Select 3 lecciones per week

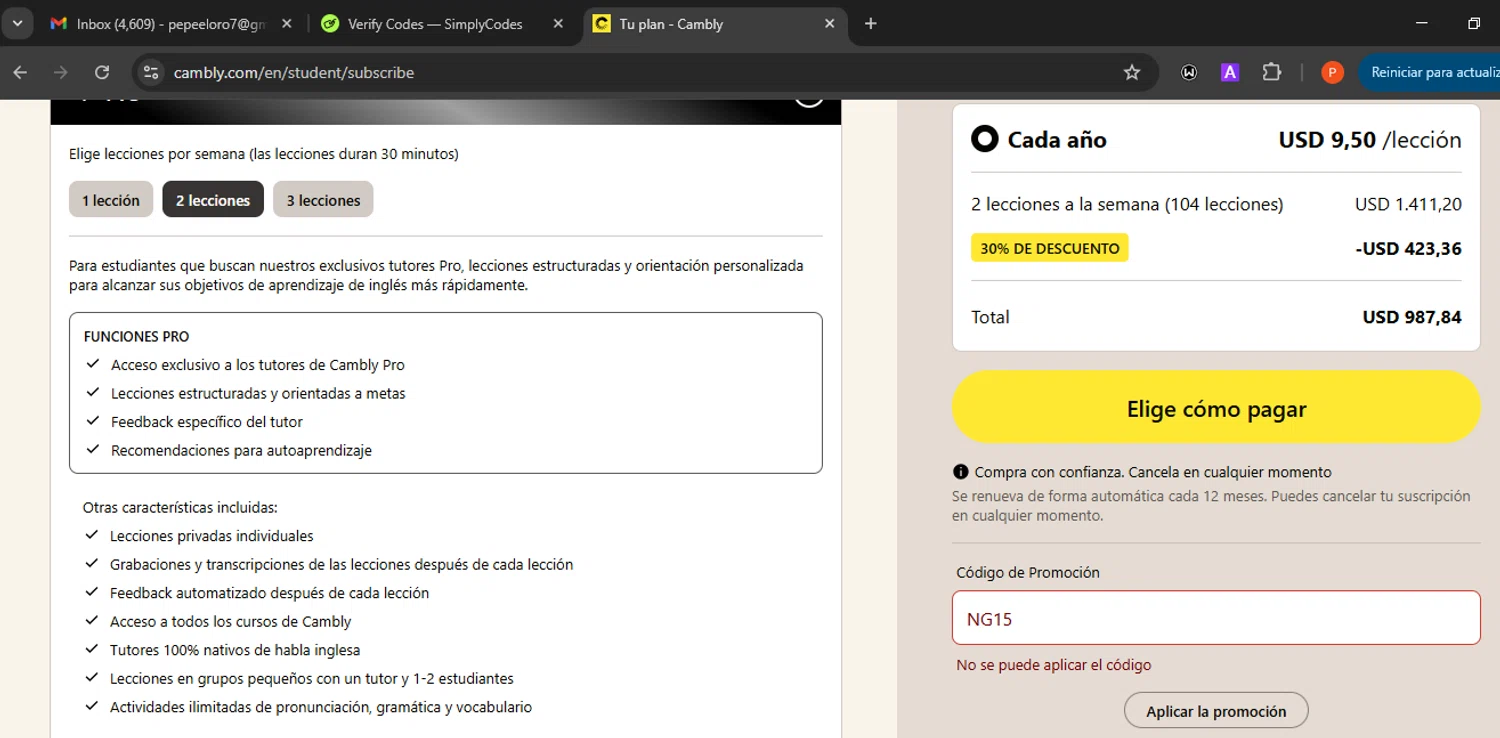click(323, 200)
